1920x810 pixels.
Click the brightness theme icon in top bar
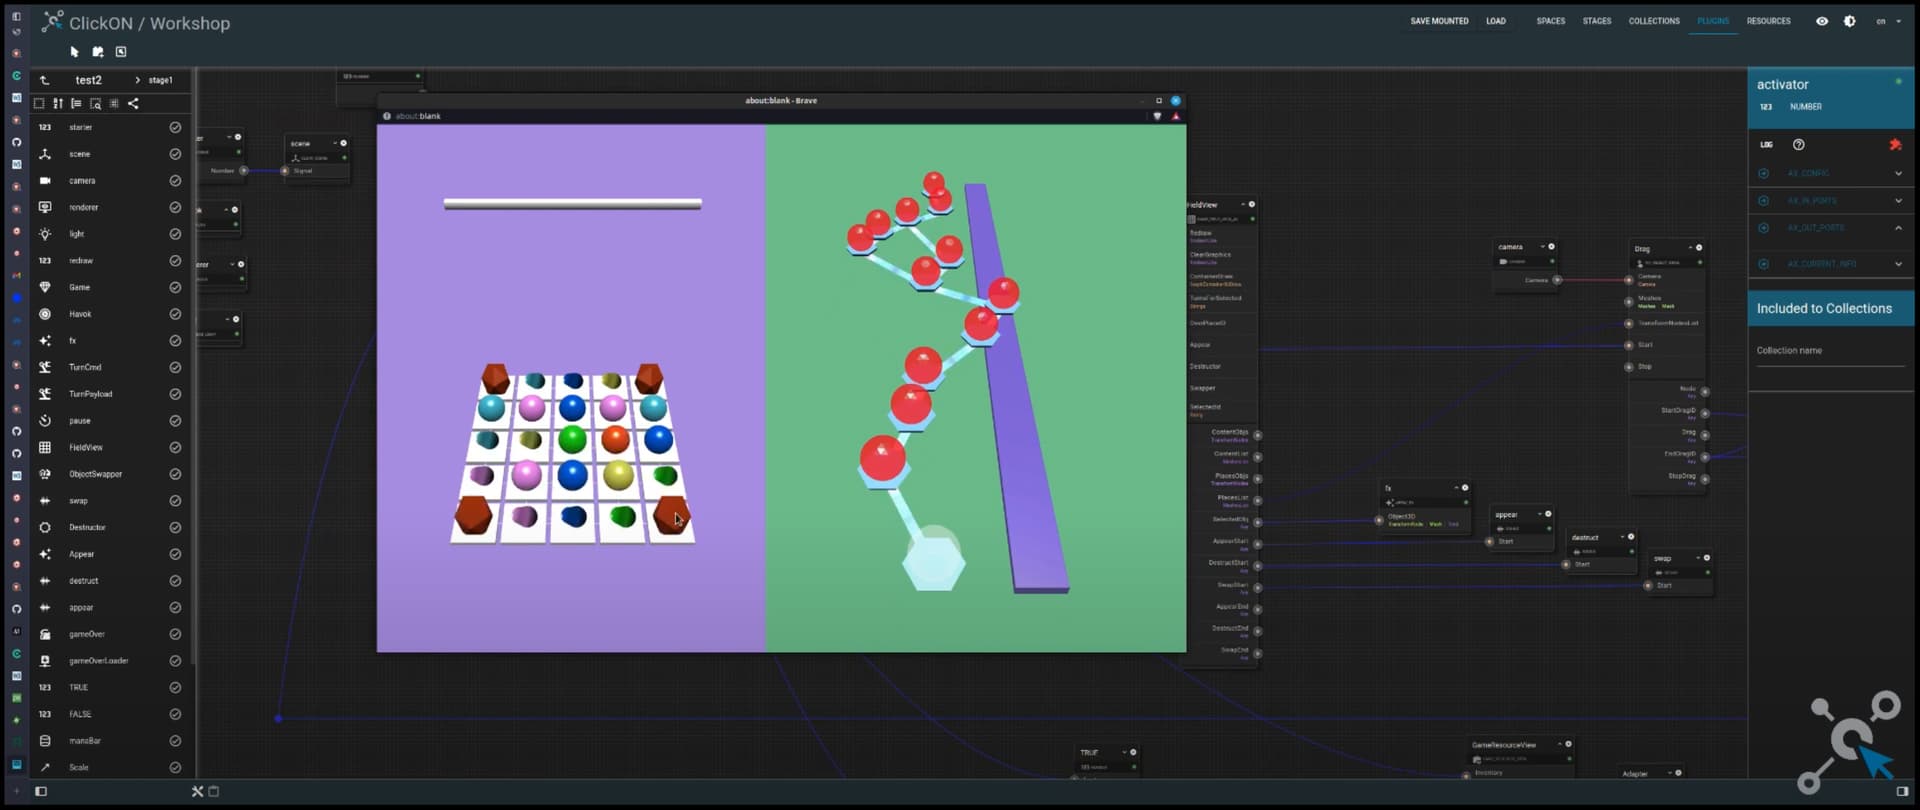click(x=1850, y=21)
